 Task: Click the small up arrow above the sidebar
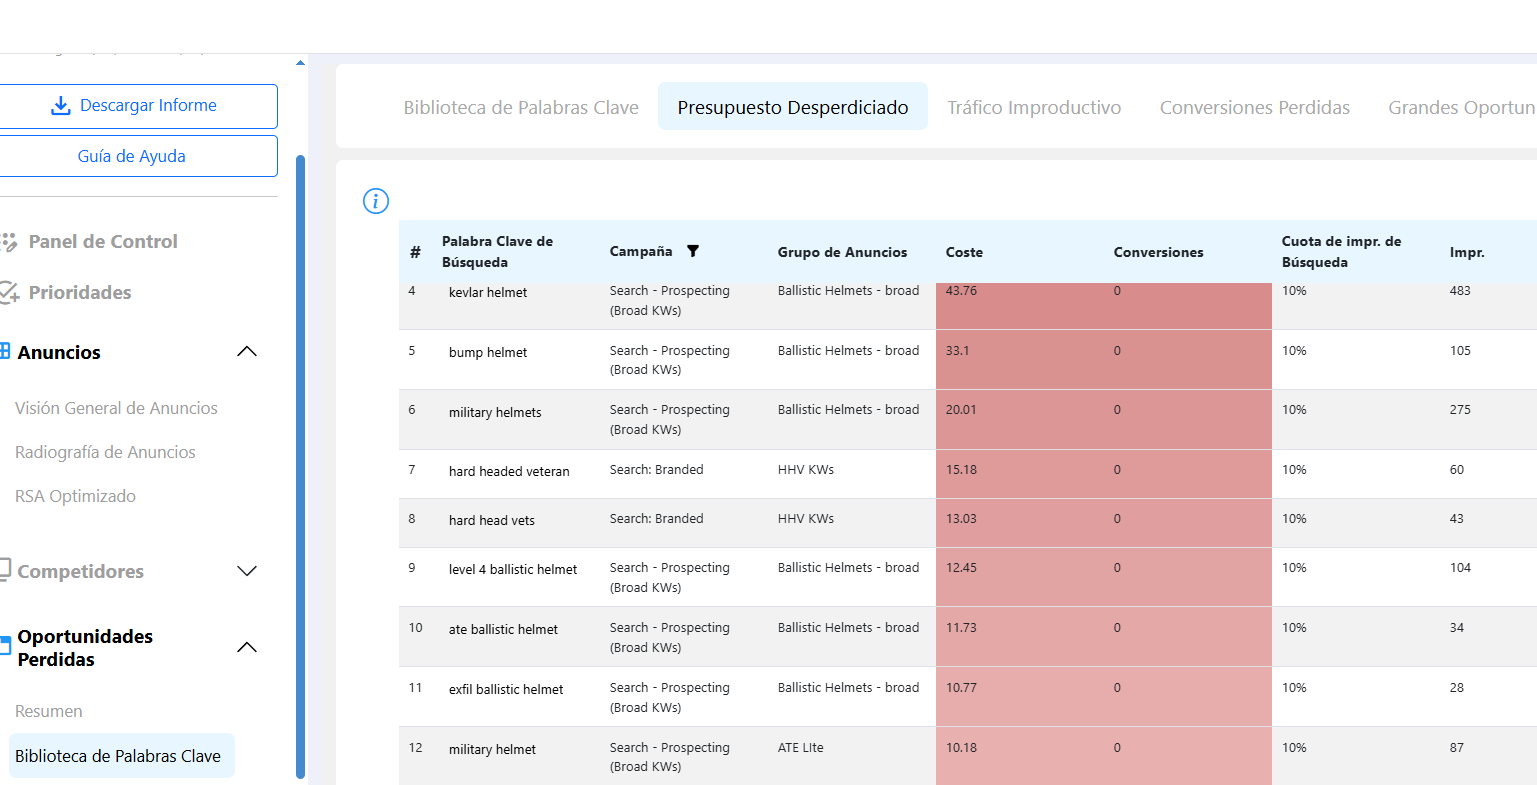(x=300, y=63)
